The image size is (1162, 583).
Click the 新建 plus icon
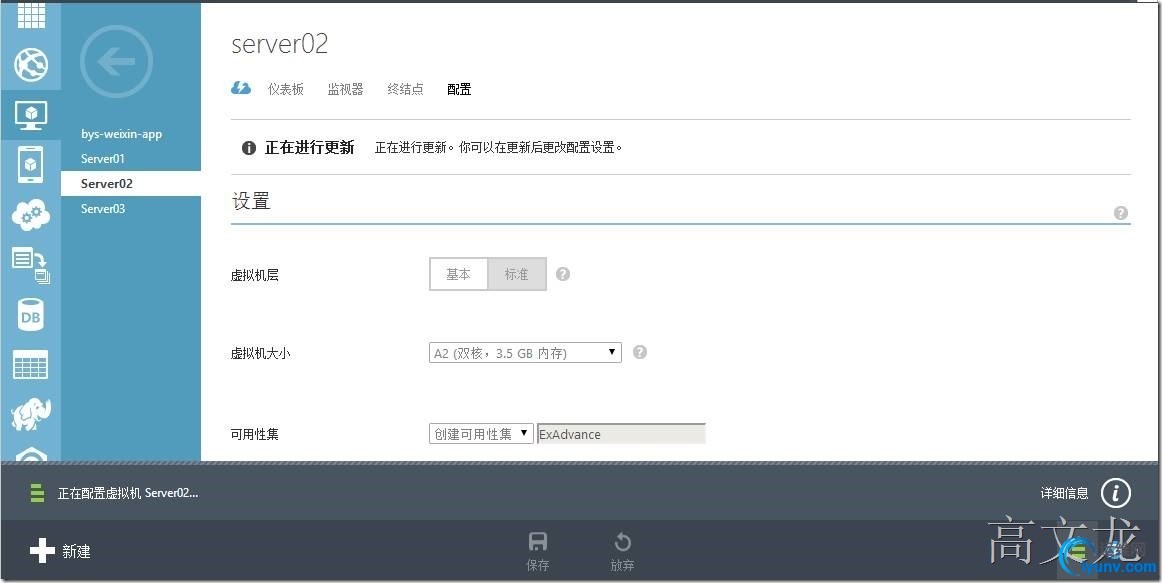(42, 550)
